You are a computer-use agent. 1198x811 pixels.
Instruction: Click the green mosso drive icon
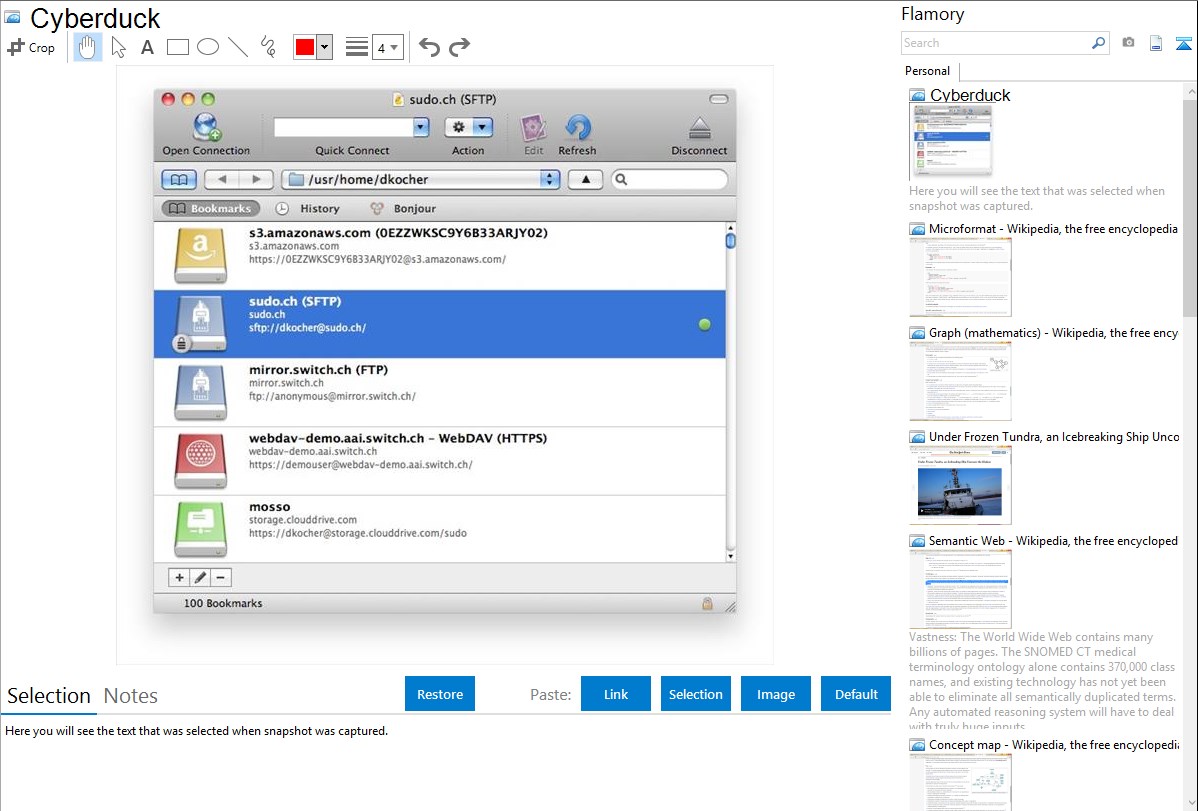click(200, 530)
